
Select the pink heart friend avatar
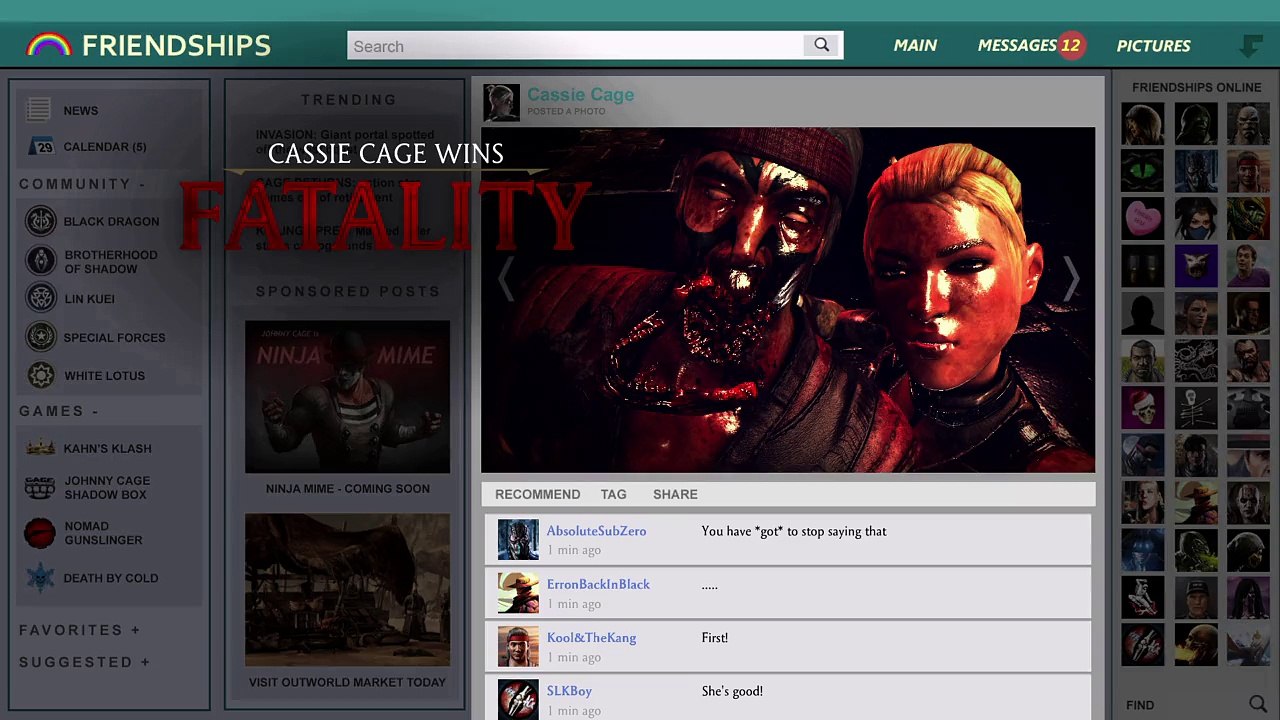(1143, 219)
